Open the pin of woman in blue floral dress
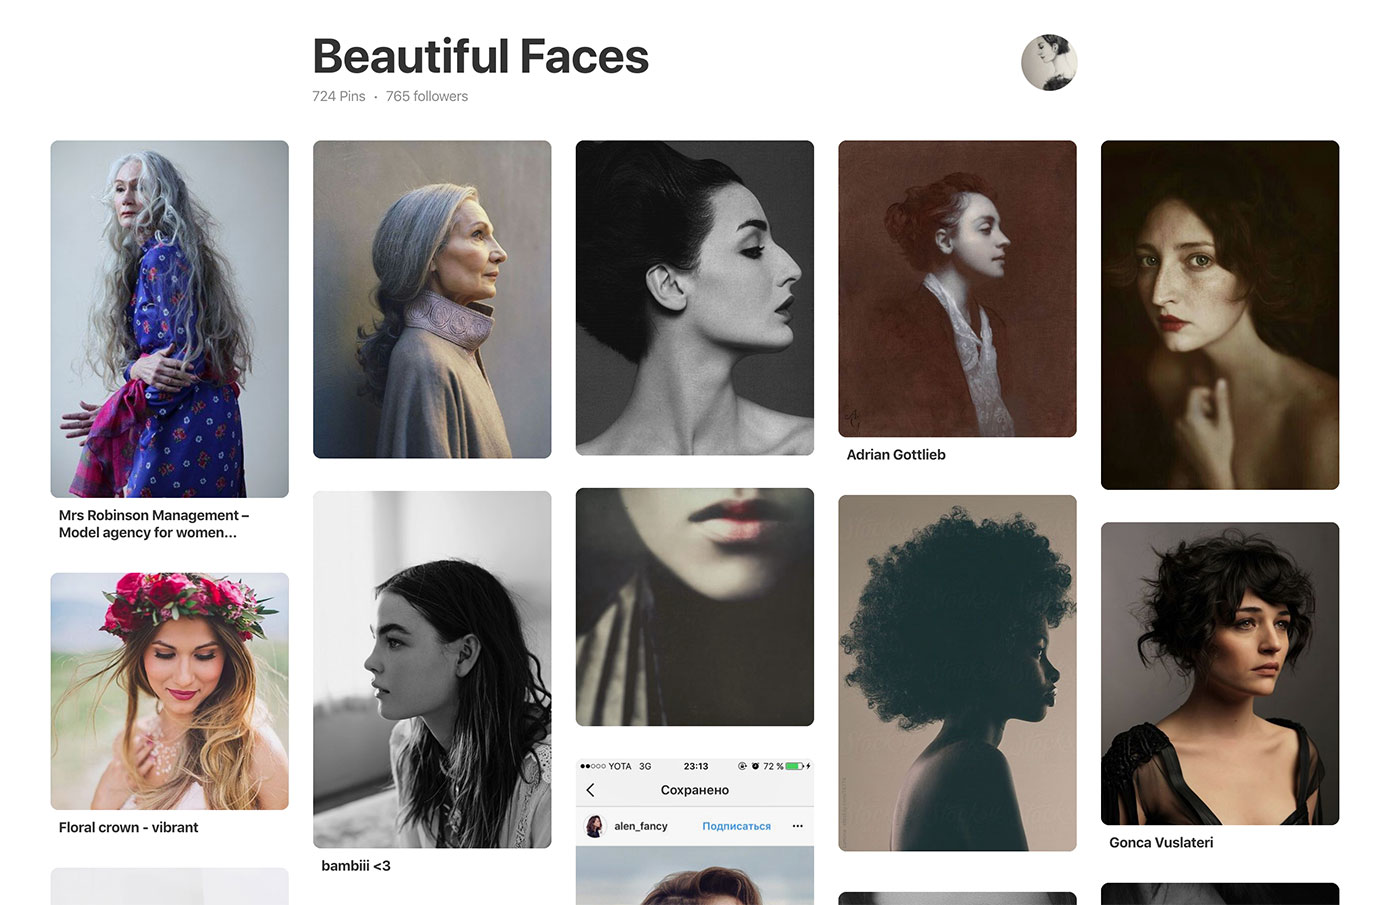The width and height of the screenshot is (1400, 905). pyautogui.click(x=169, y=318)
